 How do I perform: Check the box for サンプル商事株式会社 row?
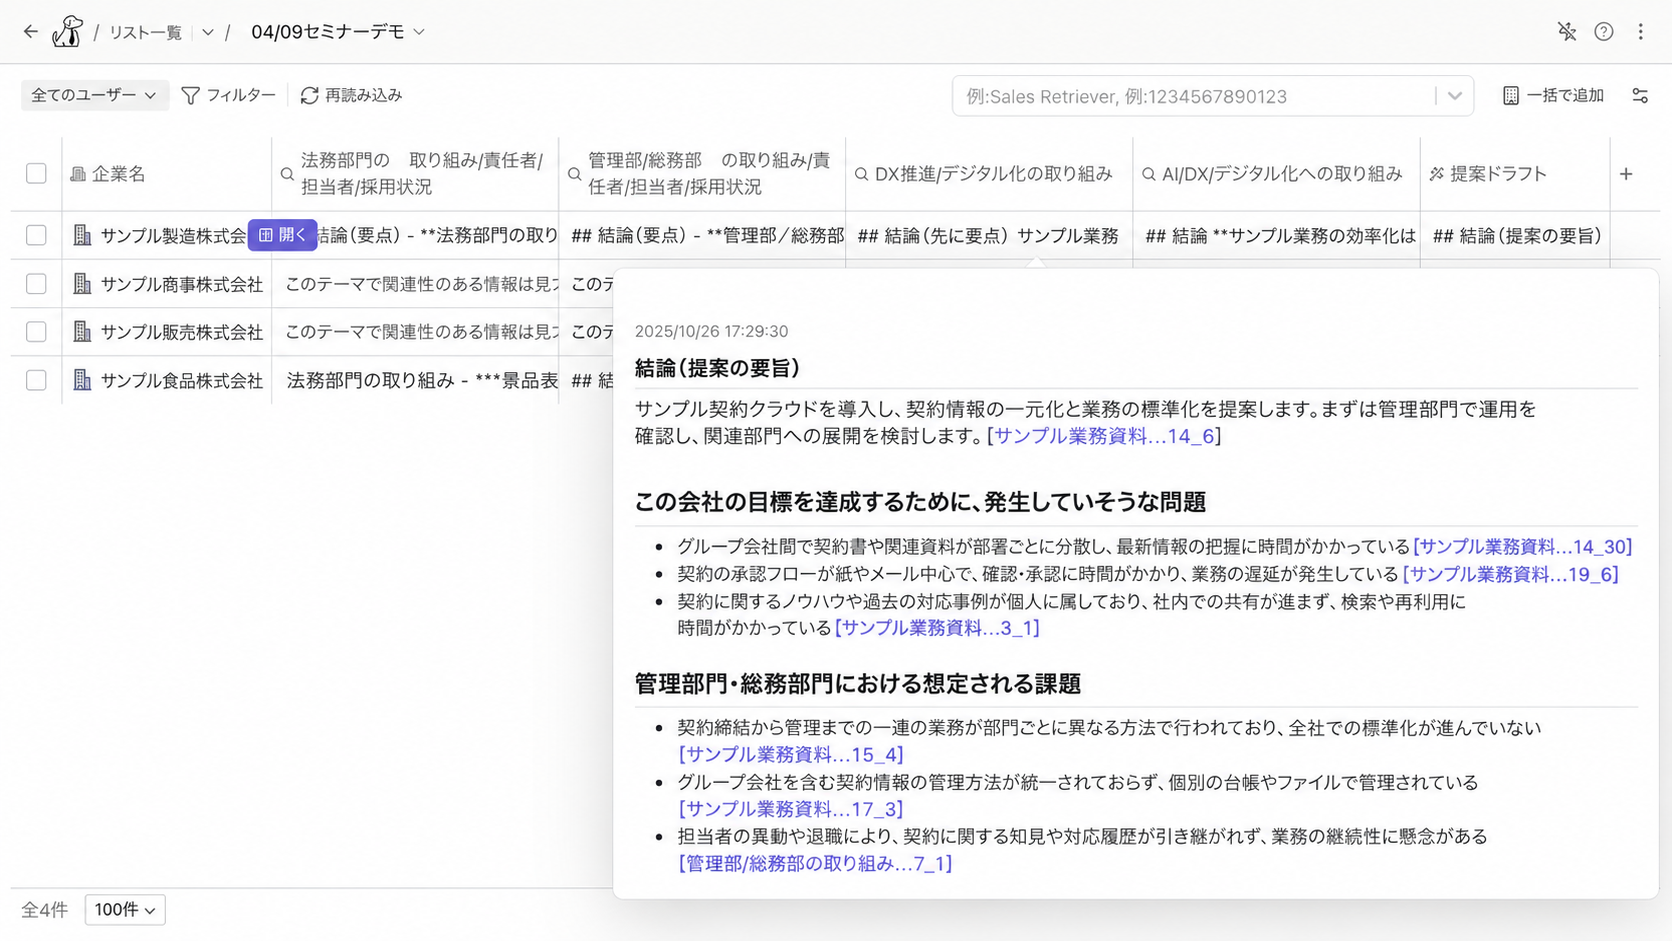pyautogui.click(x=36, y=284)
